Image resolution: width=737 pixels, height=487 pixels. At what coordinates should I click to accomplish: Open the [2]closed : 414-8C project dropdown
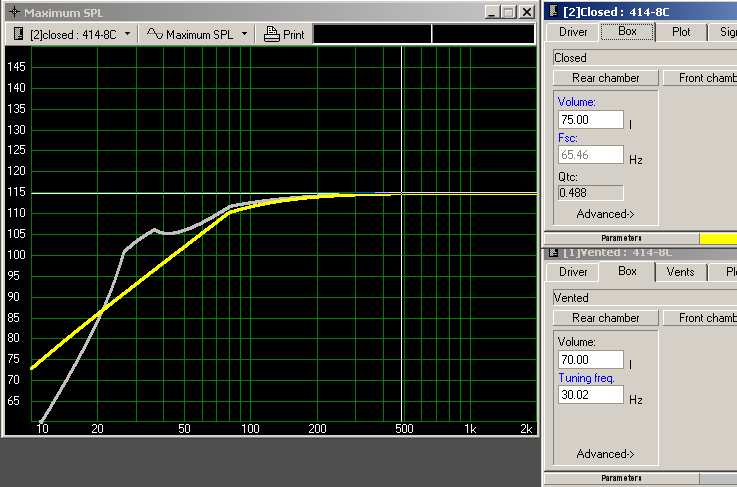(127, 34)
